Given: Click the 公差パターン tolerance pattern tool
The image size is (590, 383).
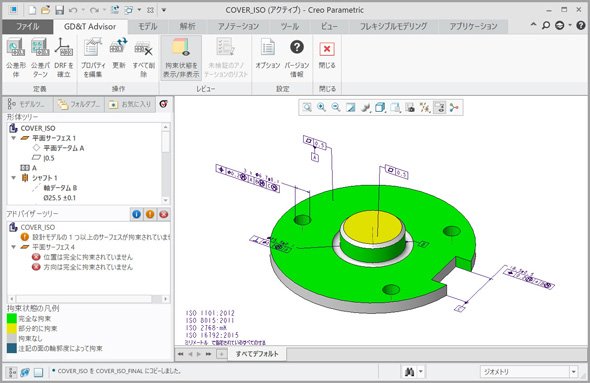Looking at the screenshot, I should click(40, 58).
